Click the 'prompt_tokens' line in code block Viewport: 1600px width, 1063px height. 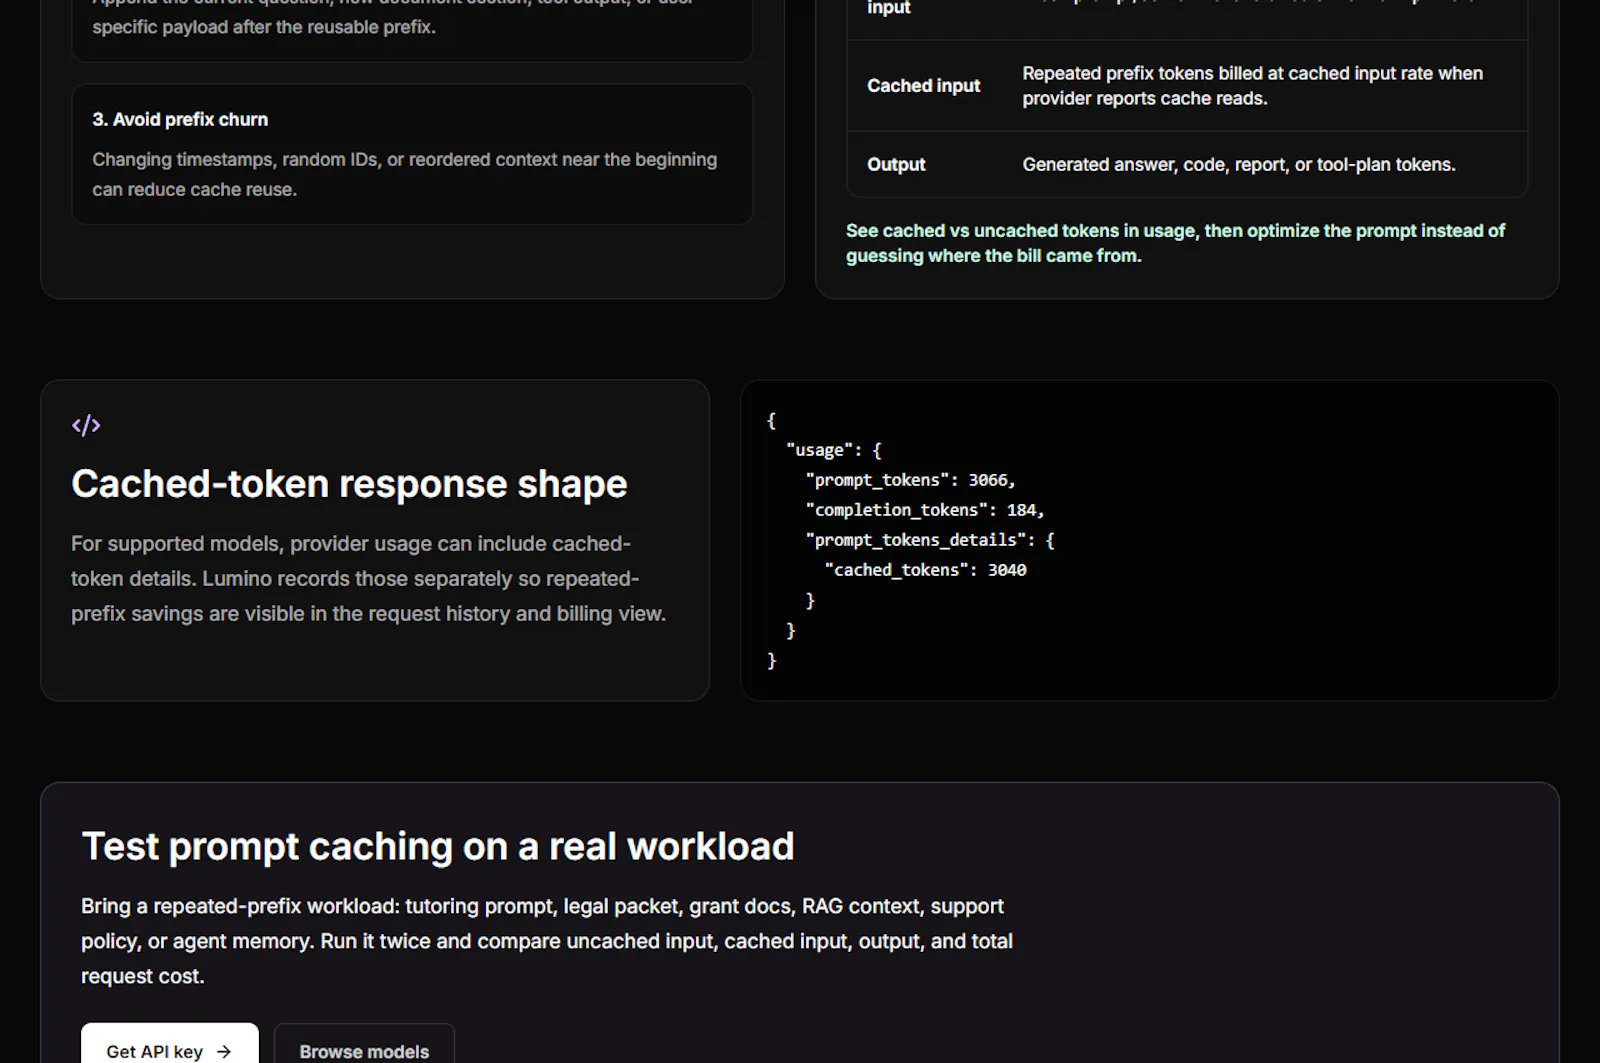[910, 480]
